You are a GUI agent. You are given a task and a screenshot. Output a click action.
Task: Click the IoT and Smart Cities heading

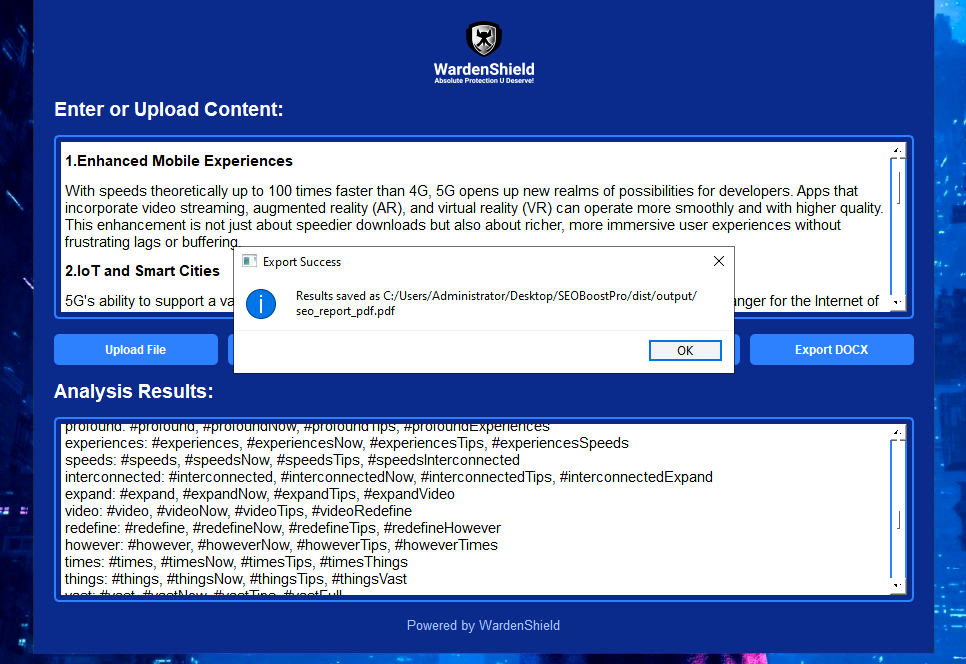(x=142, y=271)
